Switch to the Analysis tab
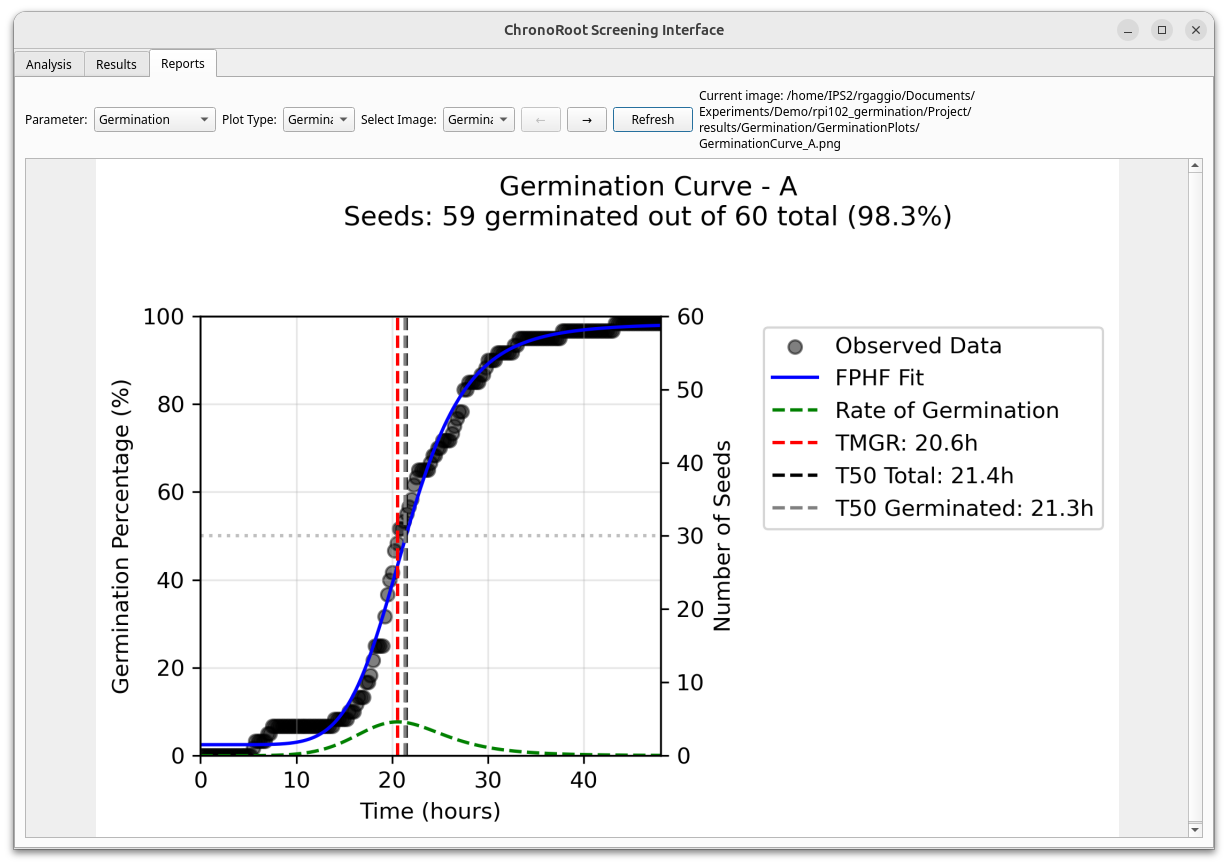The height and width of the screenshot is (866, 1228). 48,63
